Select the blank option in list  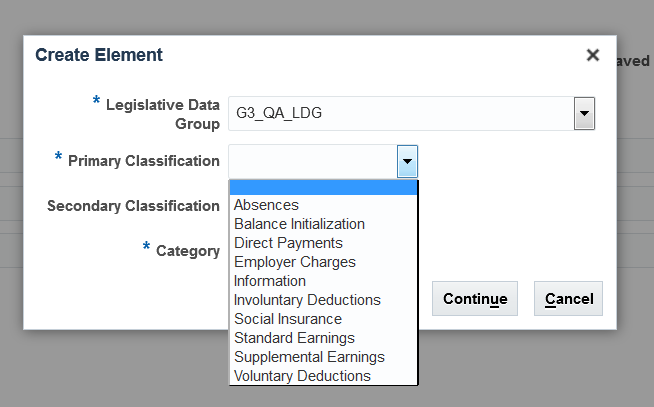(x=323, y=187)
